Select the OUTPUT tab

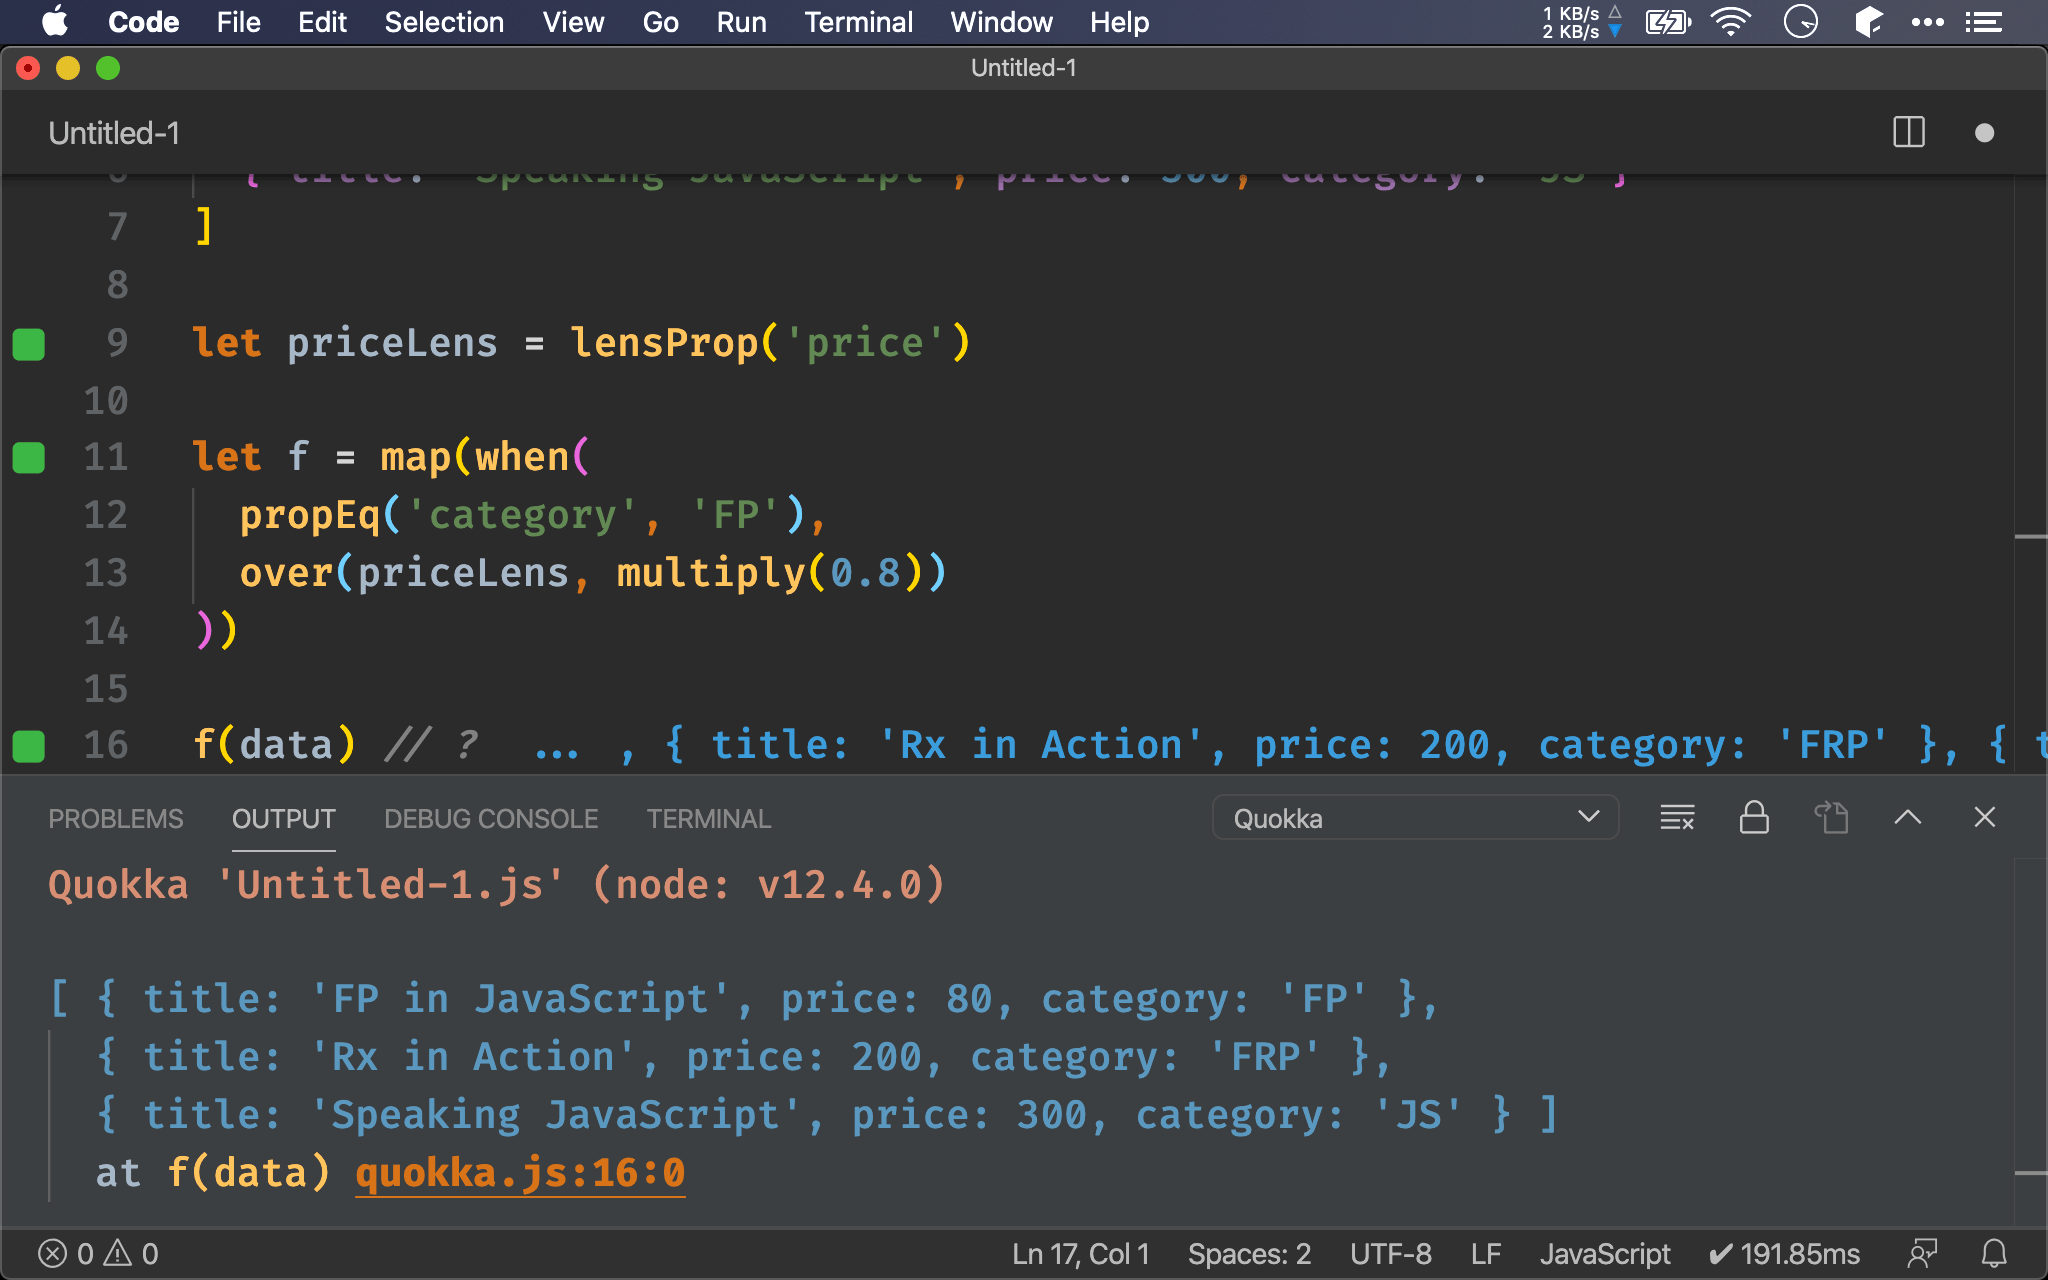[284, 819]
